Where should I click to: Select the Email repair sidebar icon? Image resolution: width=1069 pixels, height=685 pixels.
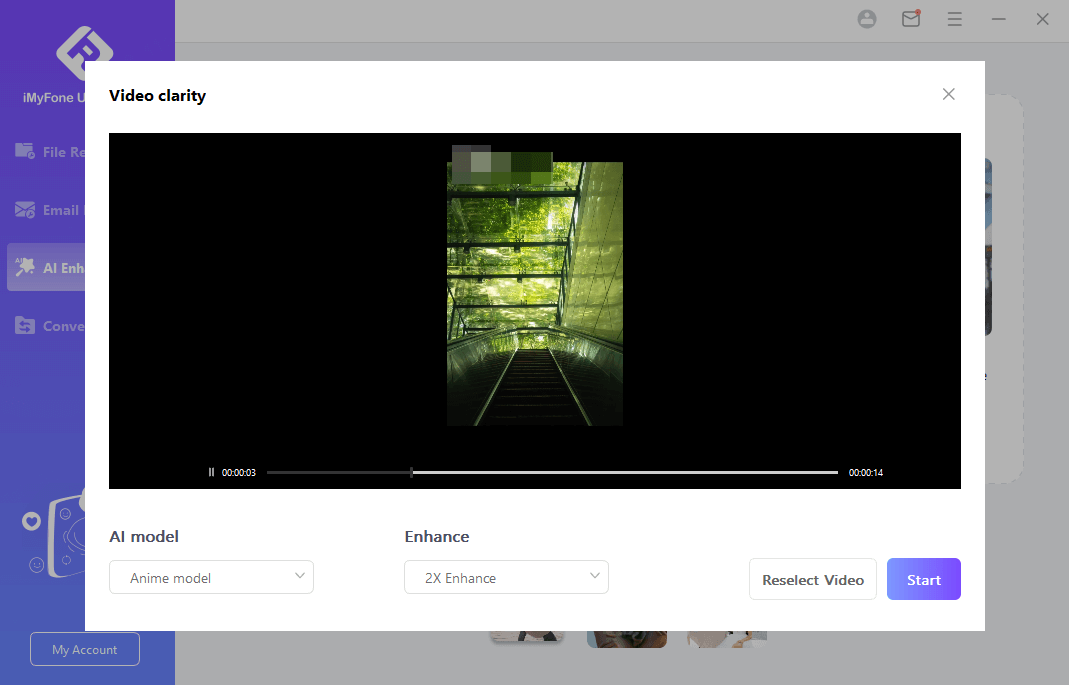(x=26, y=210)
